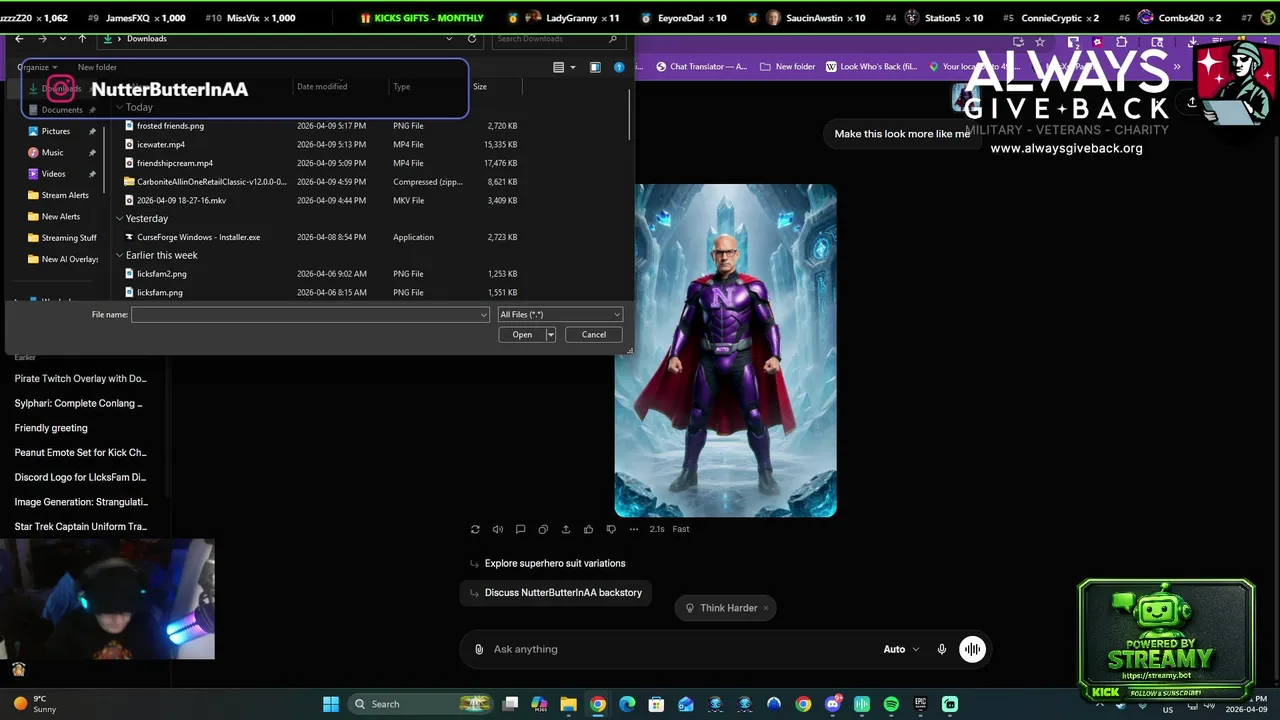
Task: Open File Explorer from the taskbar
Action: tap(568, 704)
